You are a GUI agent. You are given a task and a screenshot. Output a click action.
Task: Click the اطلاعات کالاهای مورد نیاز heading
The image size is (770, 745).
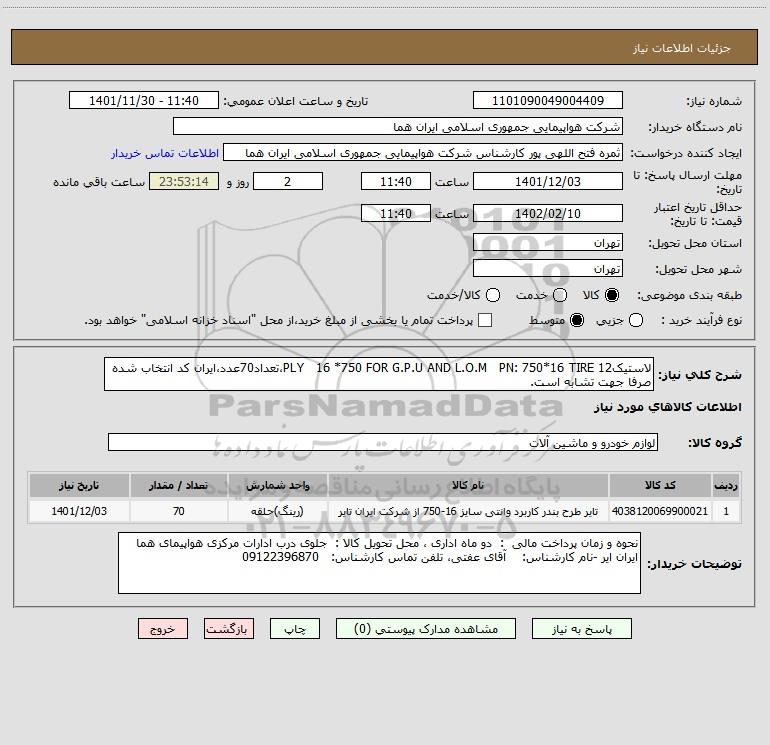[x=668, y=407]
